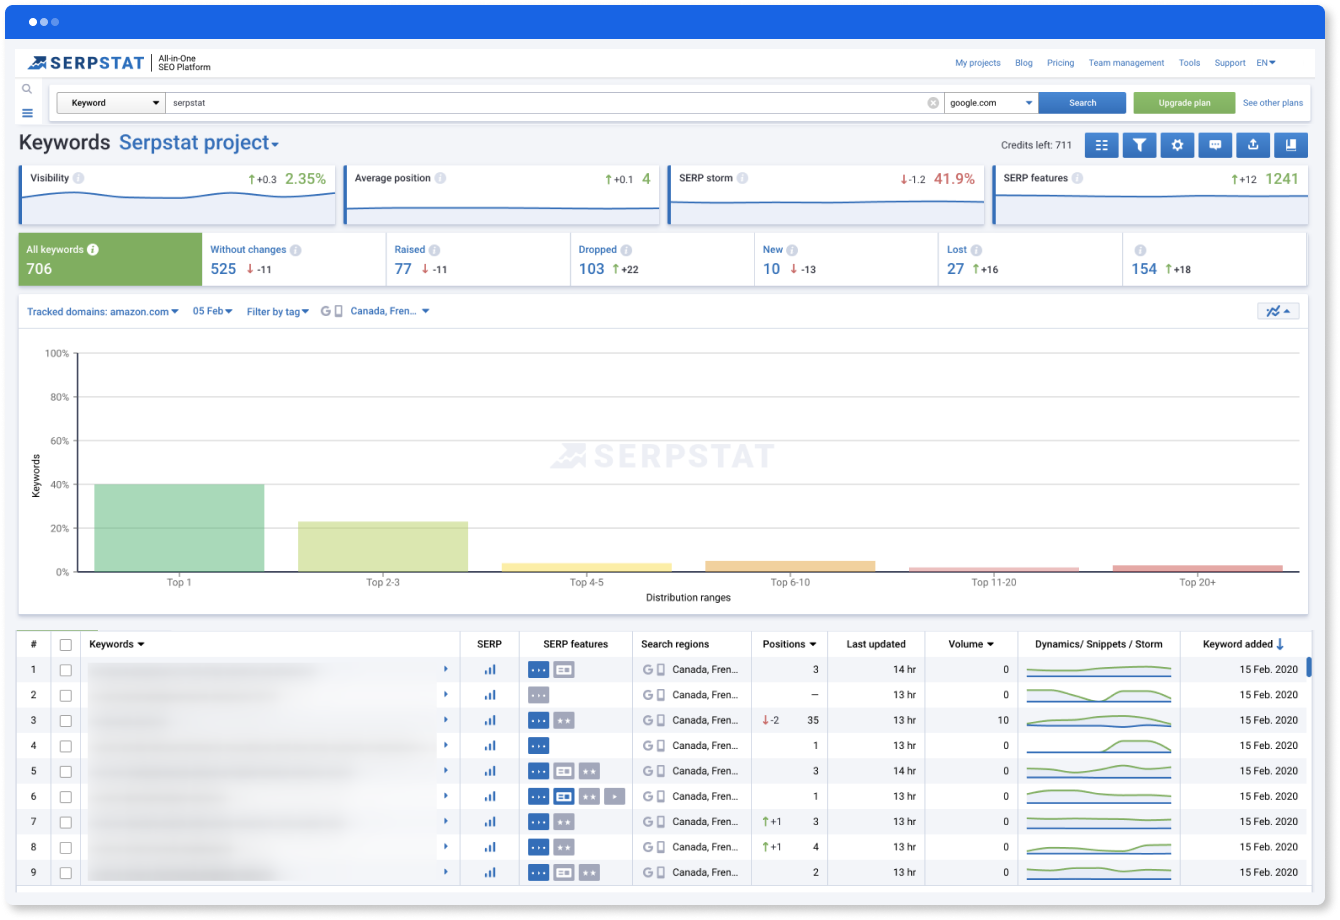1340x920 pixels.
Task: Toggle the select-all checkbox in table header
Action: point(66,645)
